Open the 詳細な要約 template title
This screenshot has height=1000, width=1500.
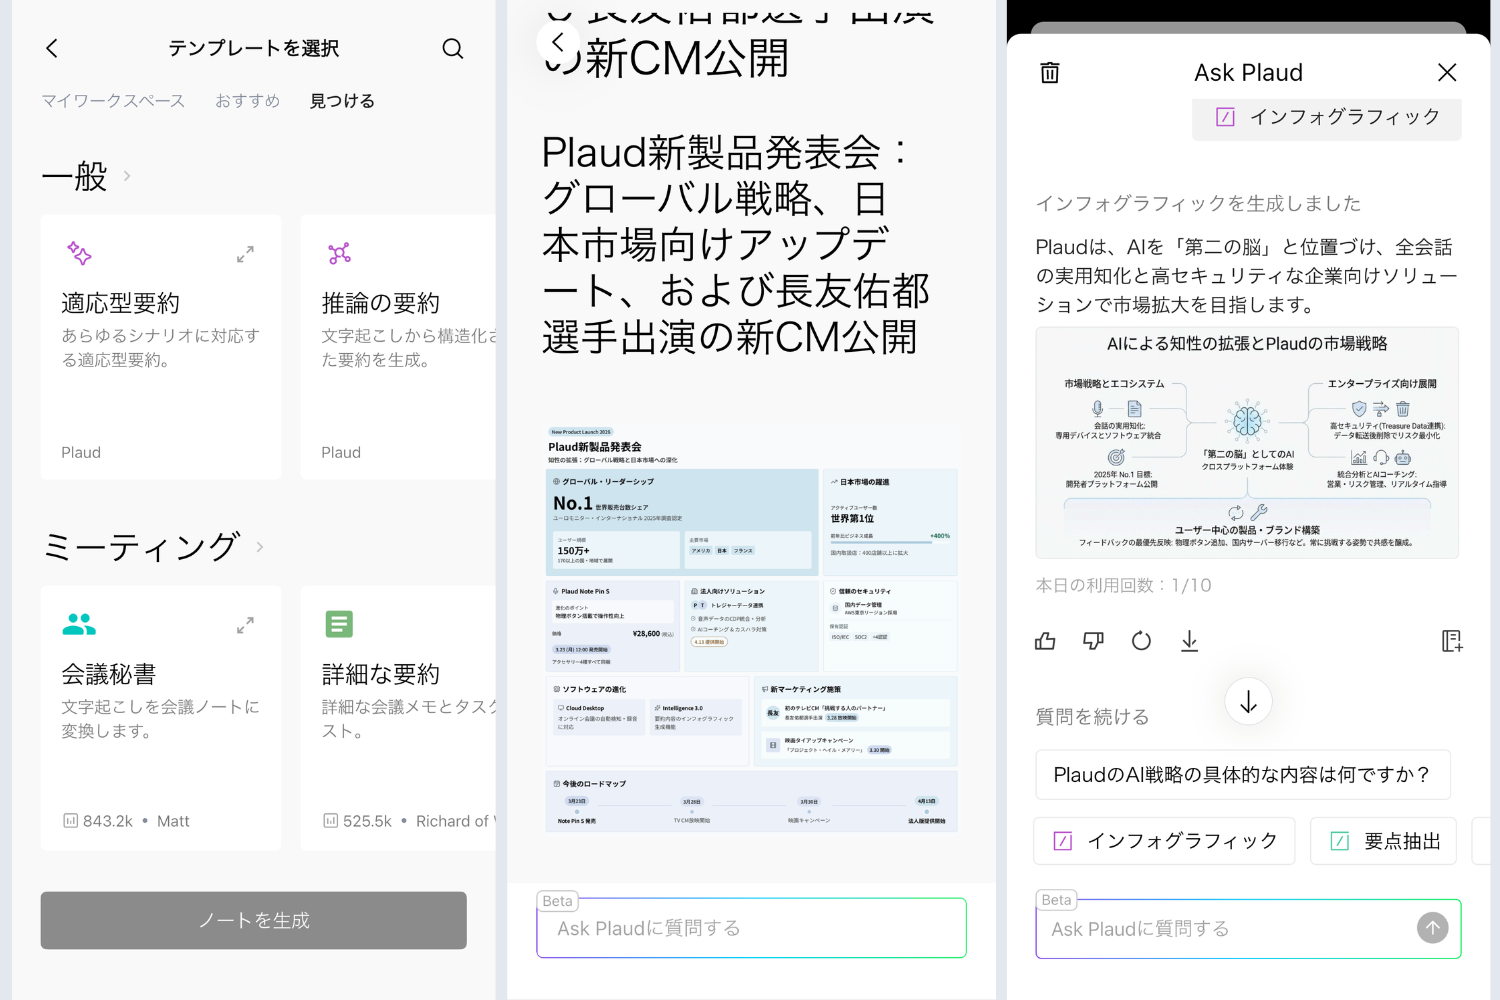click(x=381, y=674)
